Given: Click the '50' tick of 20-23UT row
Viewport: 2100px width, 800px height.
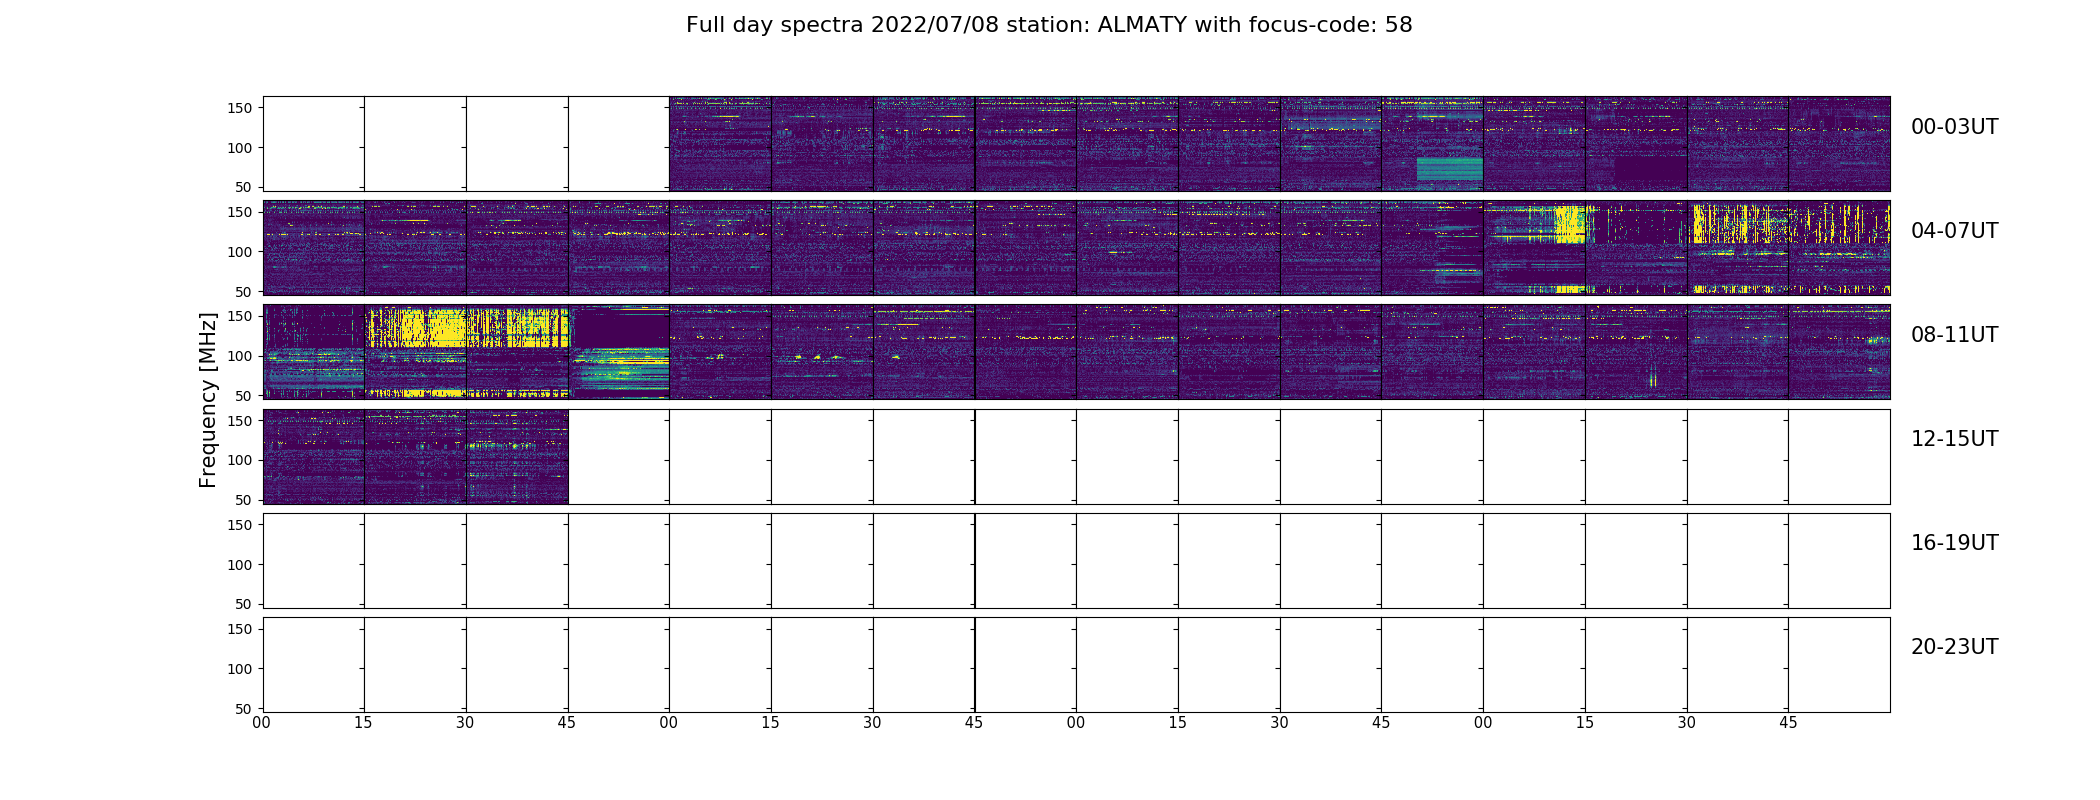Looking at the screenshot, I should (x=244, y=709).
